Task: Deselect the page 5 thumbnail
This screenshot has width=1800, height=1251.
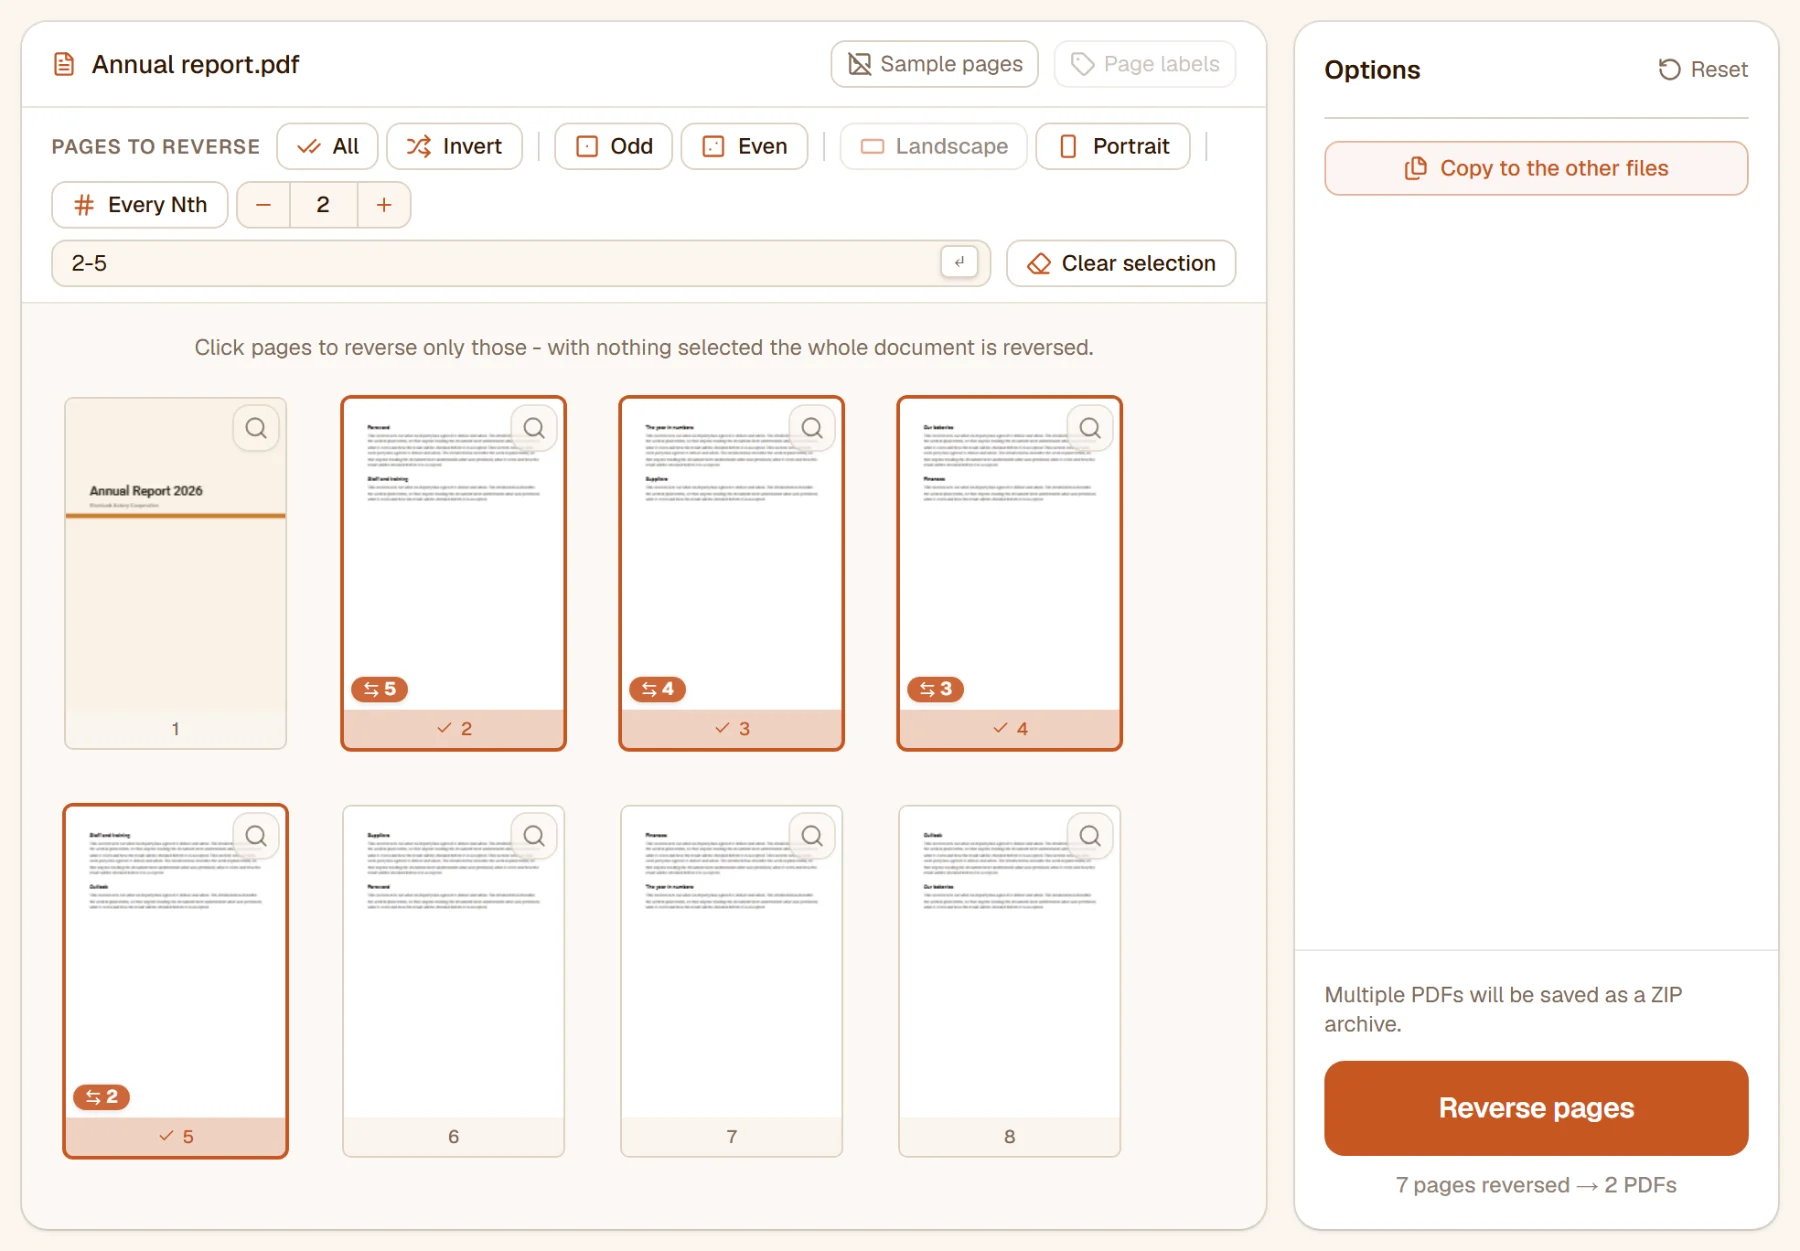Action: (175, 981)
